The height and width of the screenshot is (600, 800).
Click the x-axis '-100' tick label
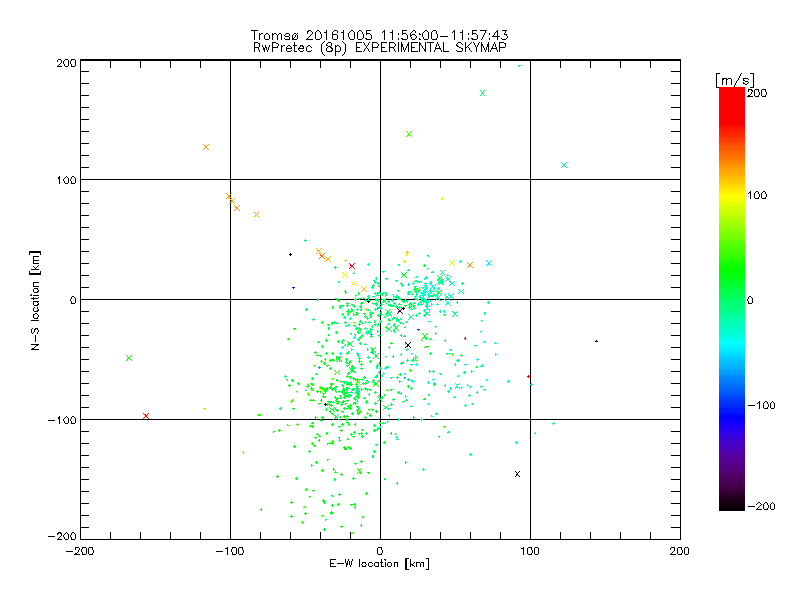point(230,551)
